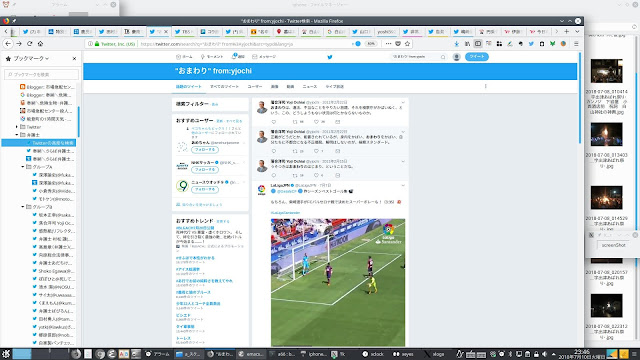Open 2018-07-08_010414 thumbnail in file manager
The height and width of the screenshot is (360, 640).
tap(607, 71)
